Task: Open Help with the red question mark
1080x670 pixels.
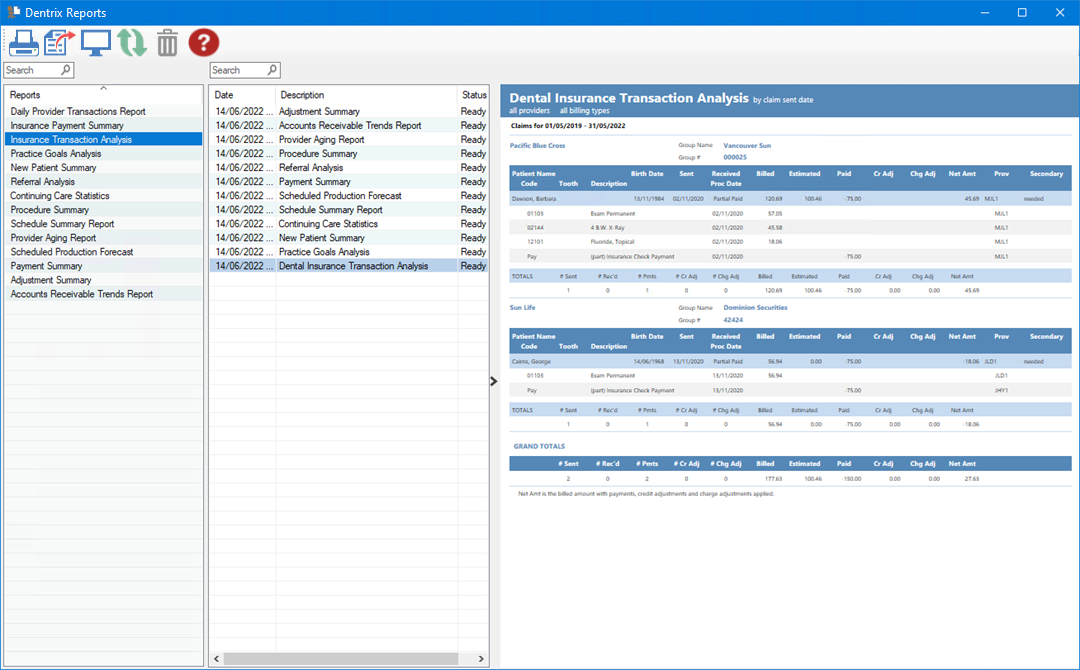Action: pos(203,43)
